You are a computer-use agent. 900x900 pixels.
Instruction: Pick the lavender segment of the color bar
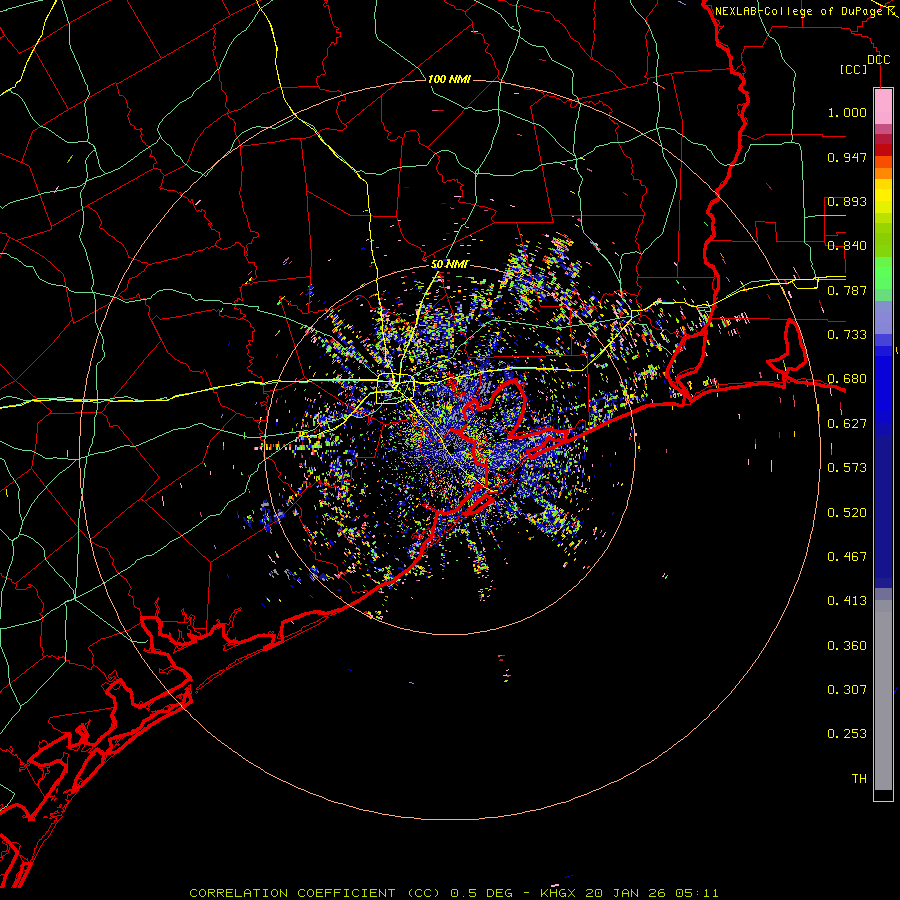(x=883, y=318)
